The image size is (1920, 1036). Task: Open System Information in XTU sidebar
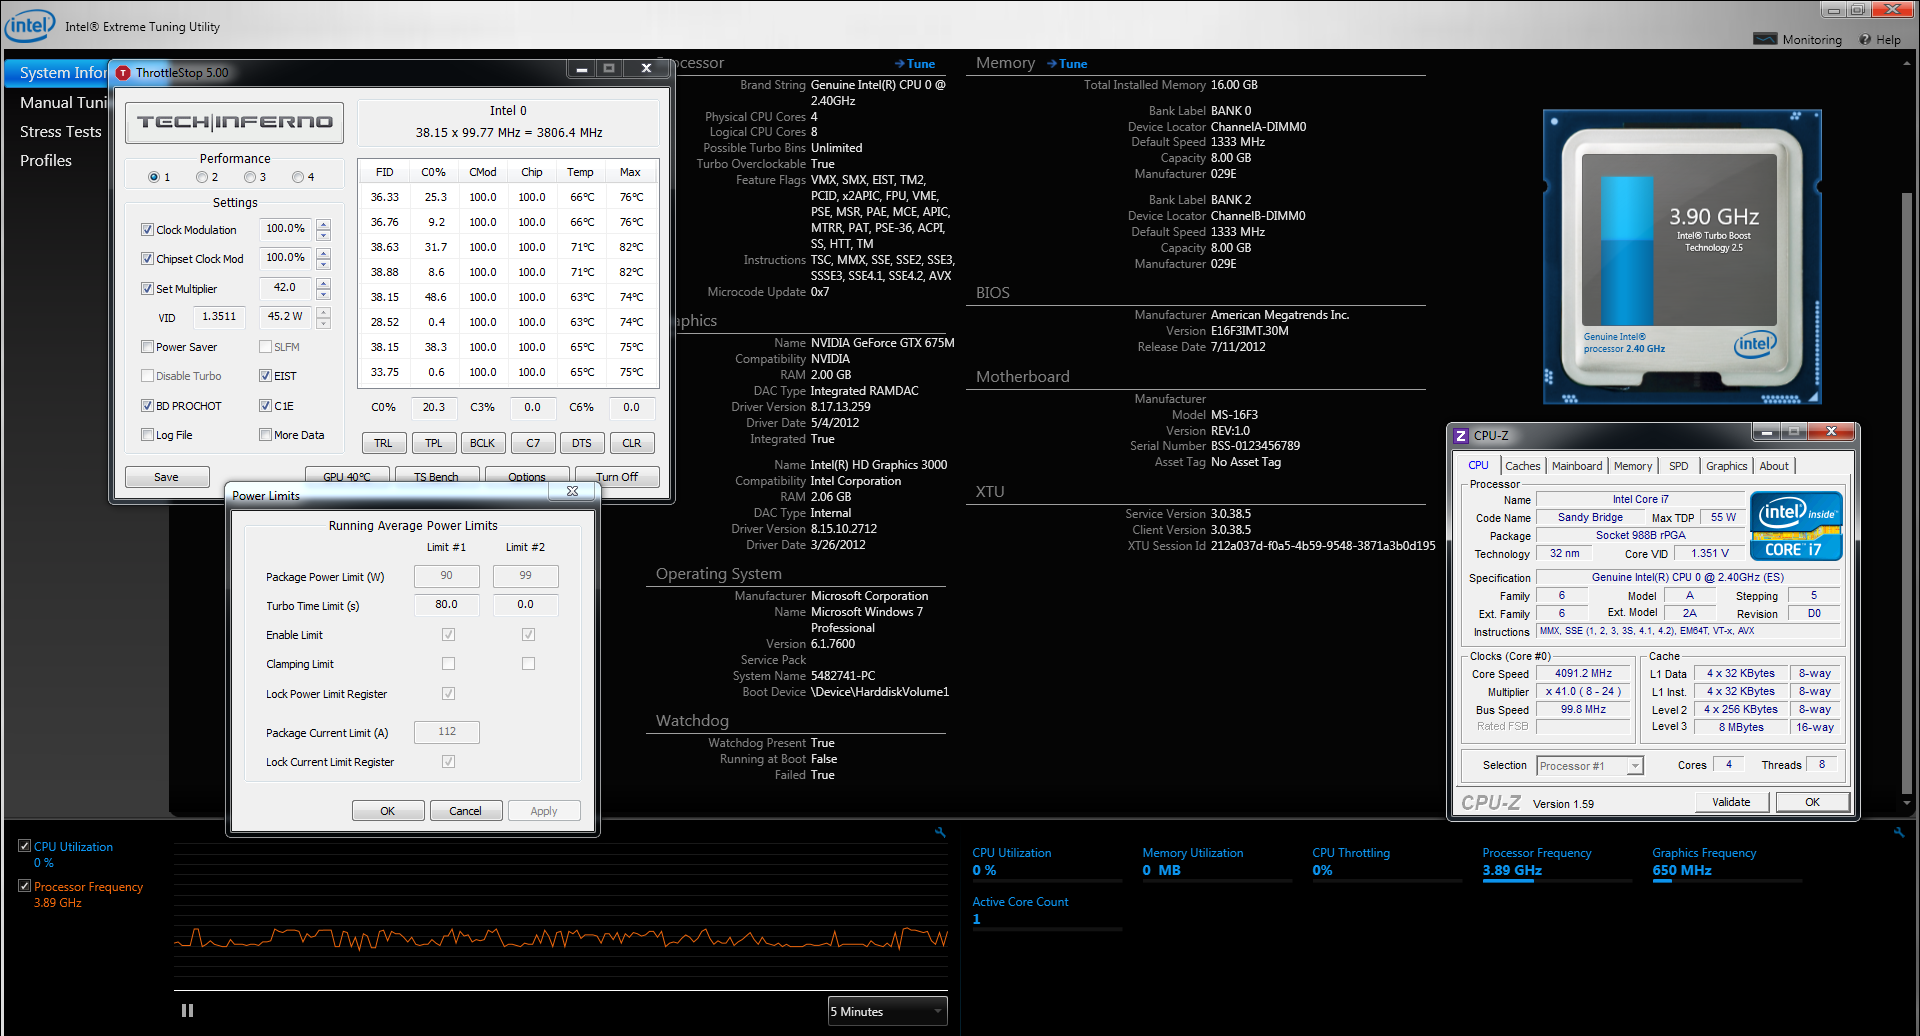(58, 73)
